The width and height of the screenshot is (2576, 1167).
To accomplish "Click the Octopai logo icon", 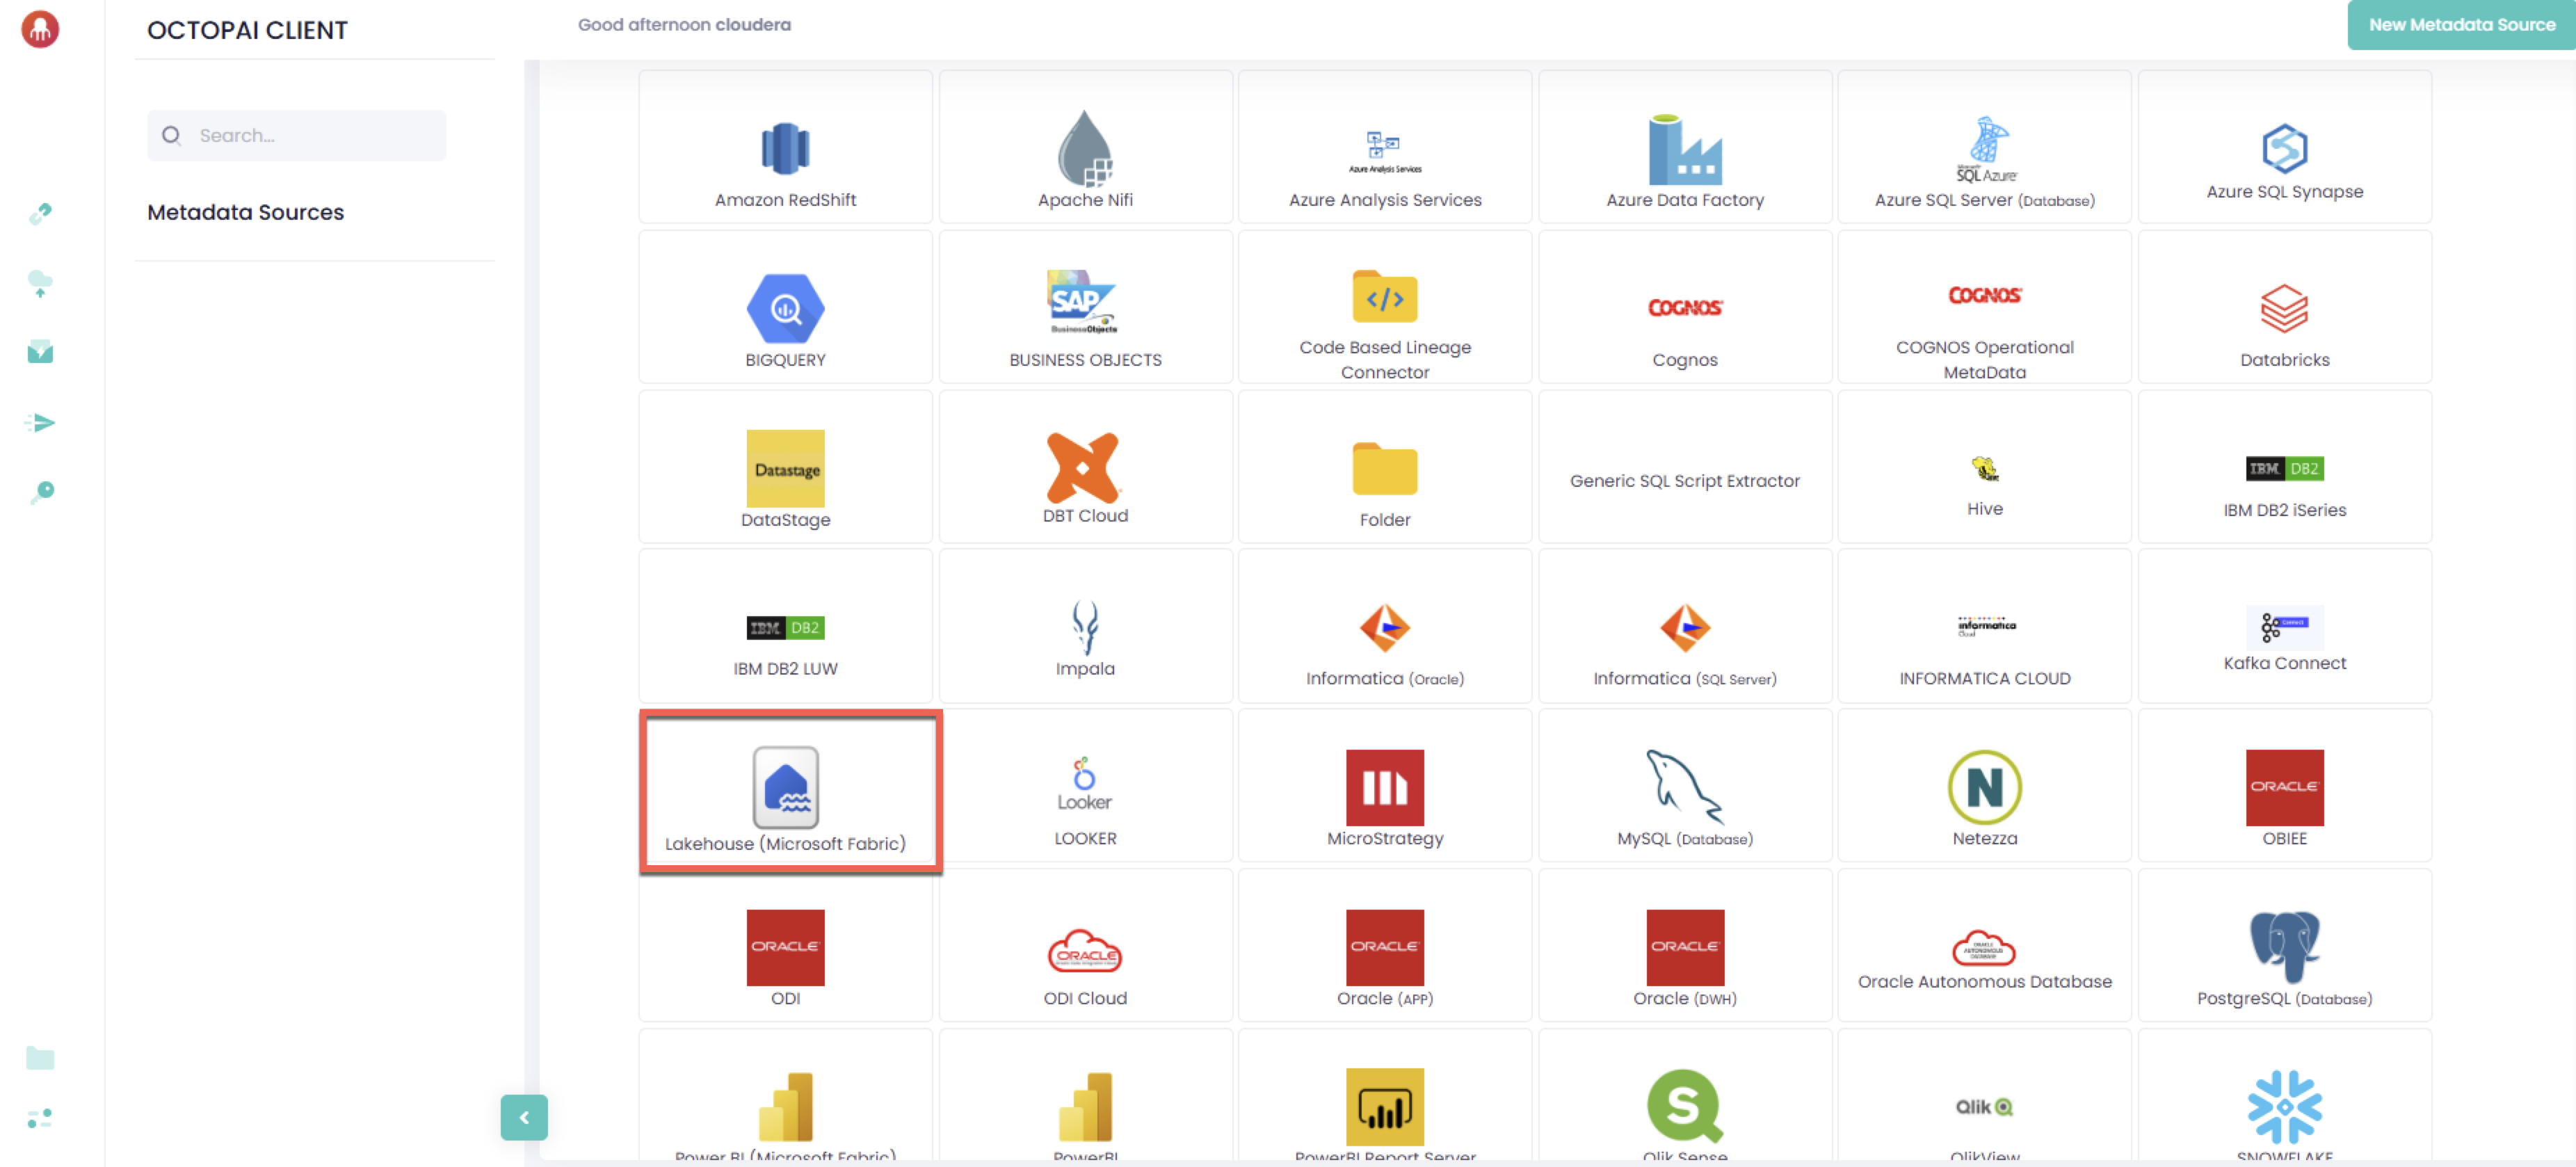I will [40, 29].
